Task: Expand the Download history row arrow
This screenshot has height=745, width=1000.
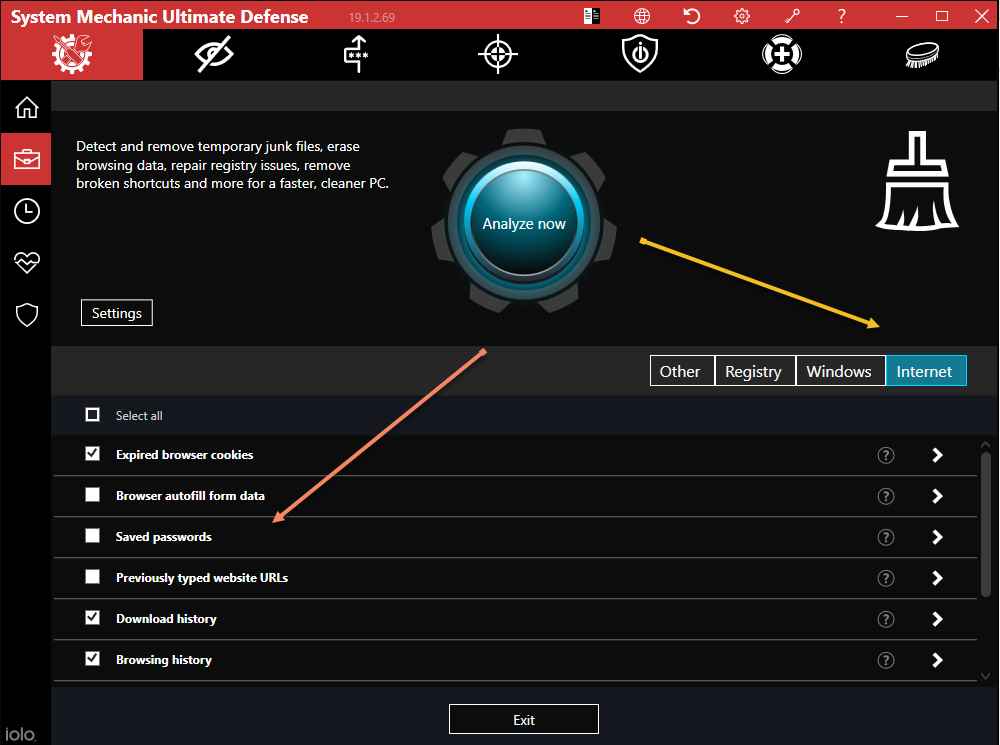Action: pyautogui.click(x=937, y=619)
